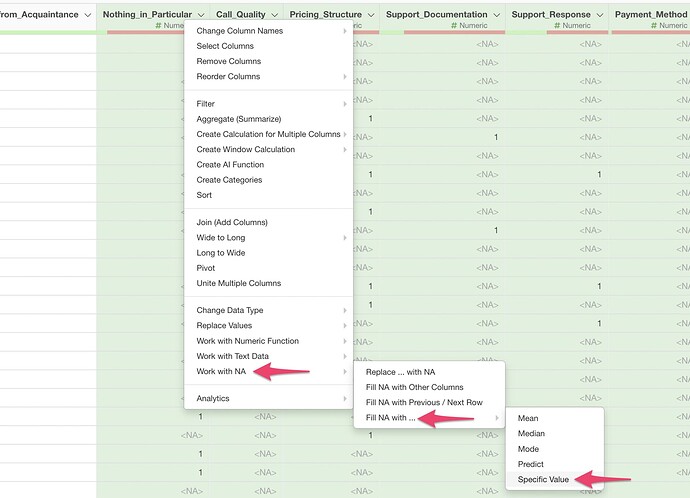Expand the Pricing_Structure column menu arrow
Screen dimensions: 690x498
pyautogui.click(x=369, y=15)
